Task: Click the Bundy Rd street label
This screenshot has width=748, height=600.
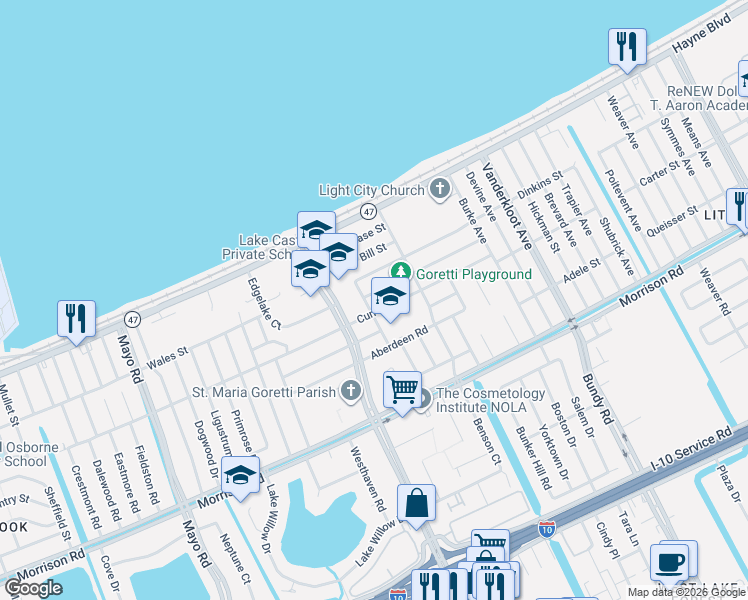Action: point(598,399)
